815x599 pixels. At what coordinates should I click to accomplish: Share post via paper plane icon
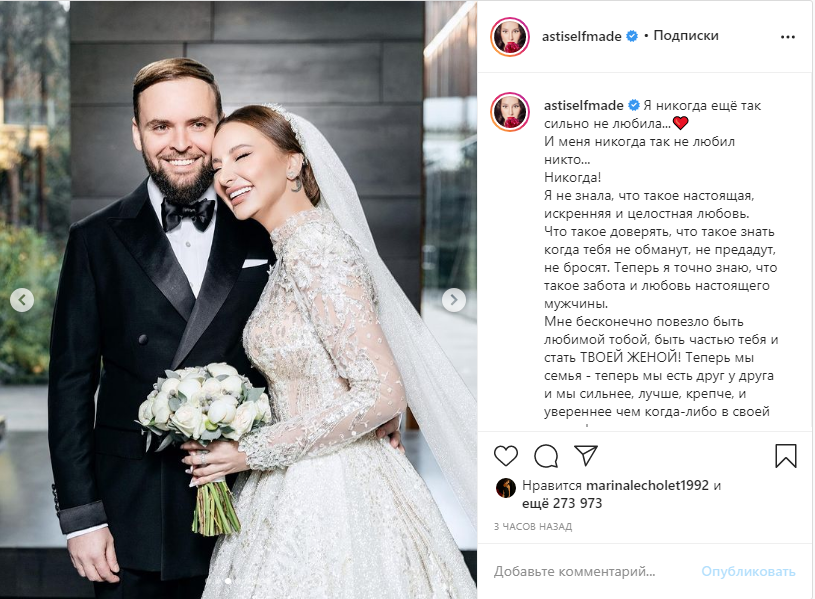(x=585, y=455)
